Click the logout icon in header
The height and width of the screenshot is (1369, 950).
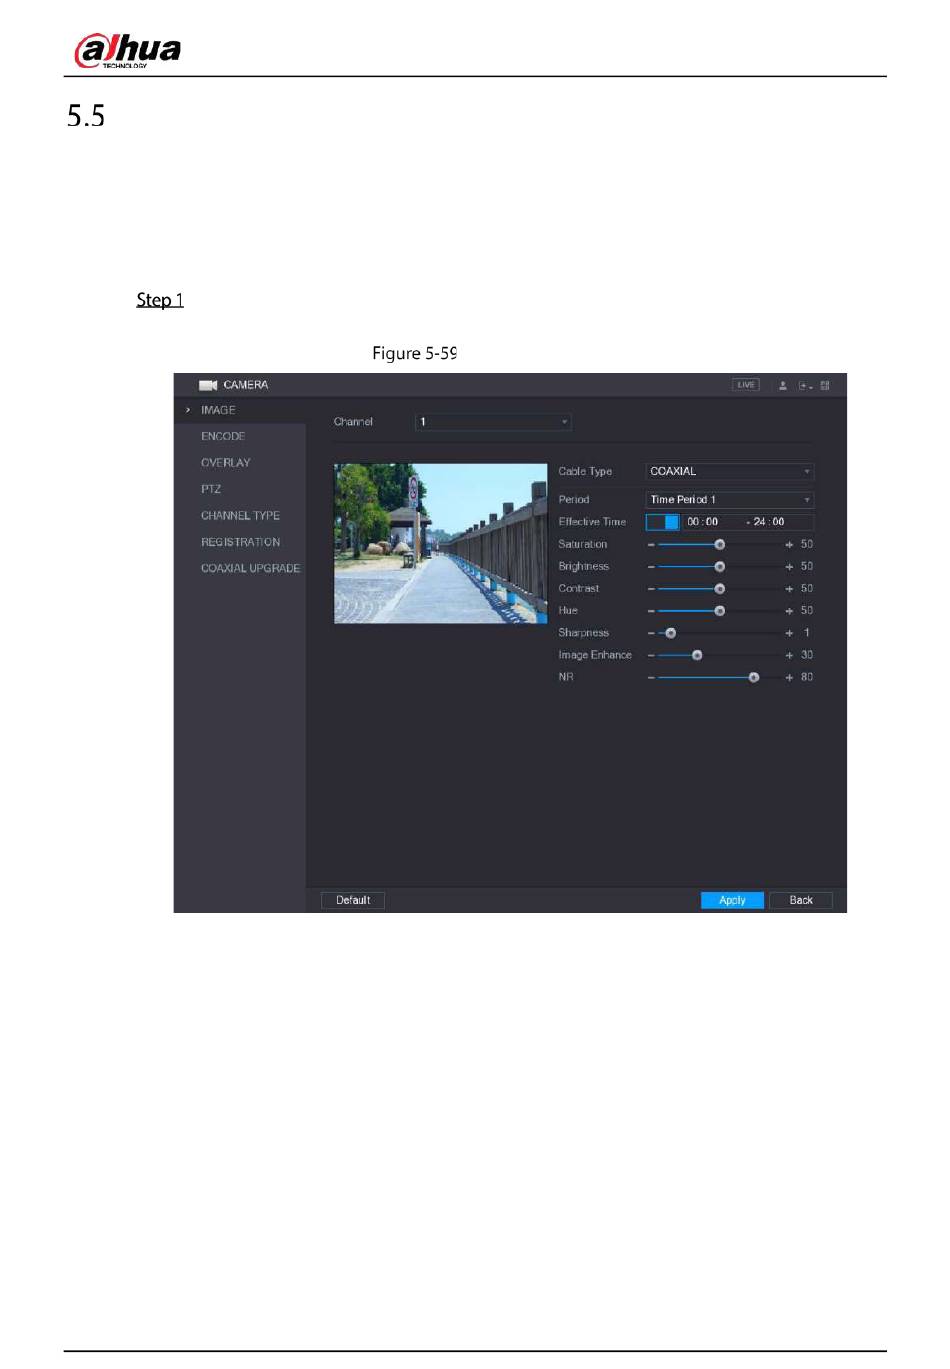click(805, 385)
